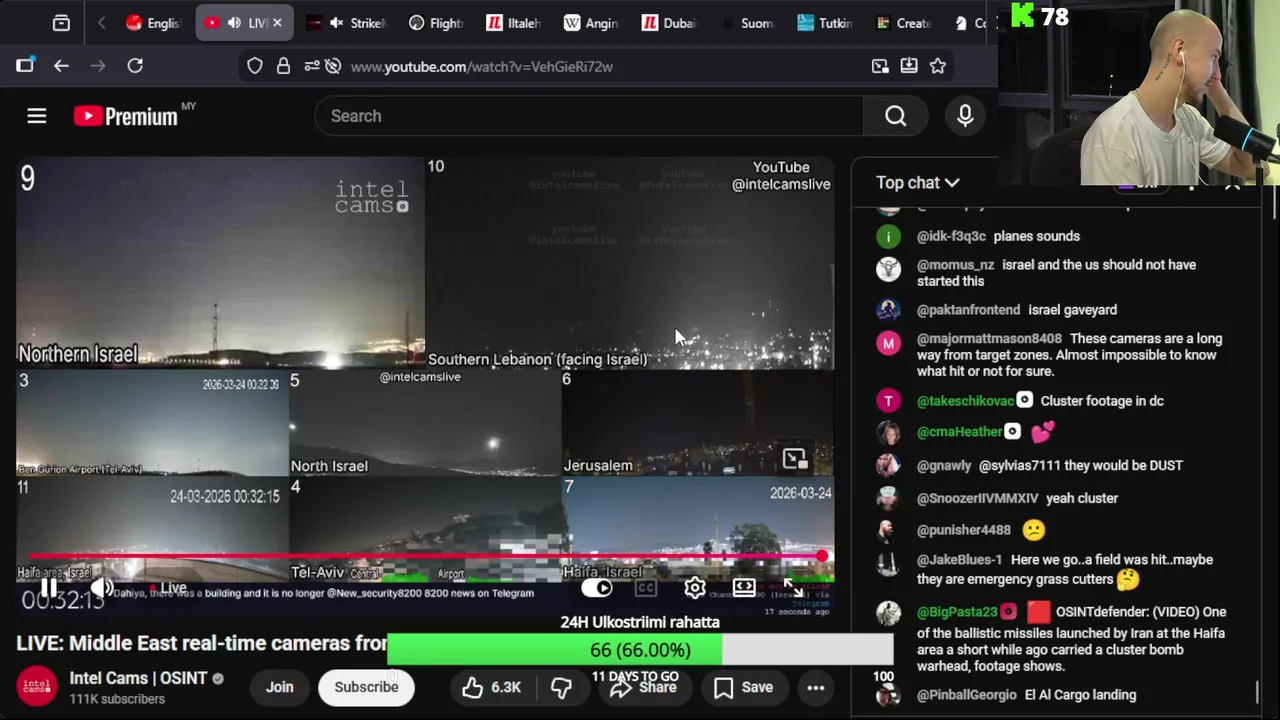Click the search magnifier button
Viewport: 1280px width, 720px height.
(895, 116)
